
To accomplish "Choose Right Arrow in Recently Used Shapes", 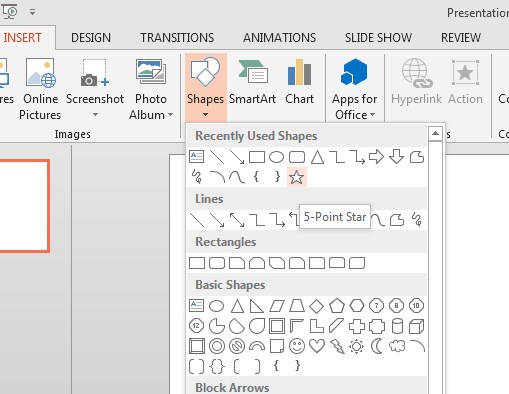I will pyautogui.click(x=376, y=157).
